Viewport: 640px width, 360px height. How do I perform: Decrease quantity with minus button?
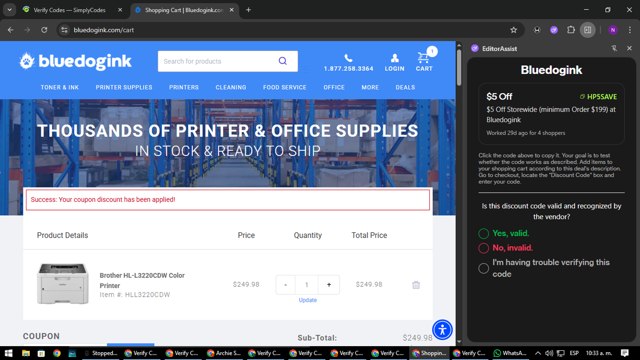coord(285,285)
